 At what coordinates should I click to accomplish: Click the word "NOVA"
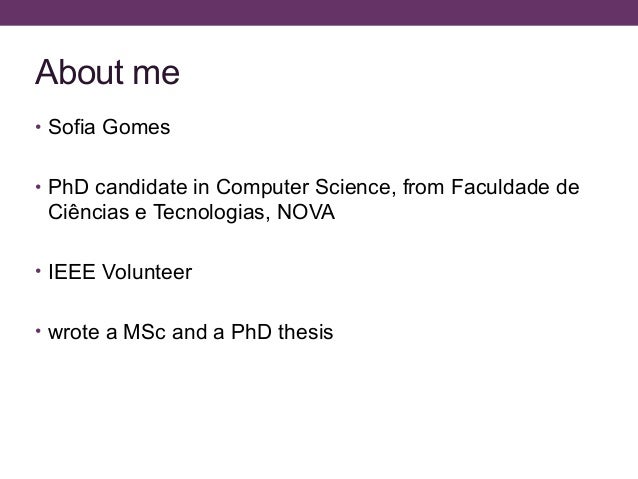click(x=306, y=212)
